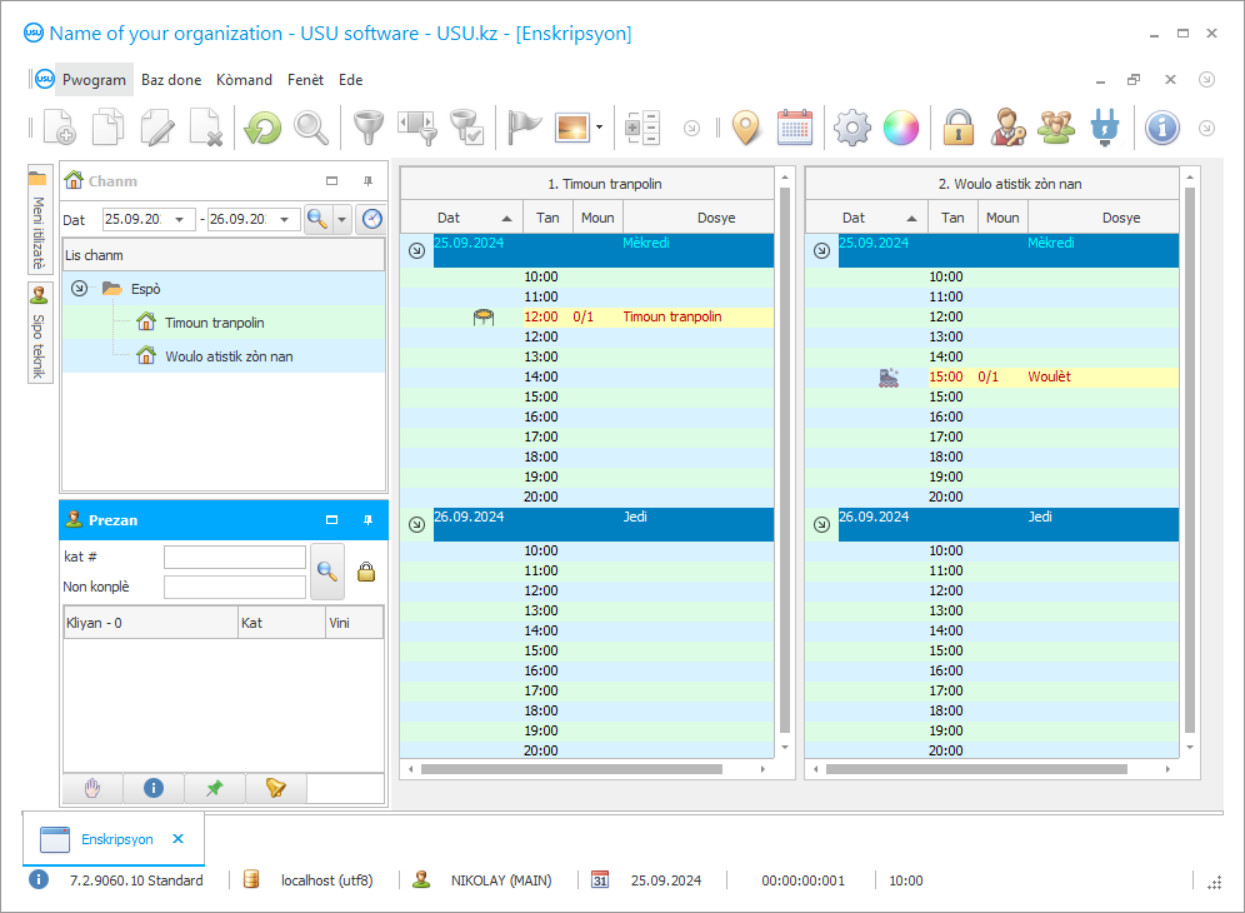Viewport: 1245px width, 913px height.
Task: Select Woulo atistik zòn nan room
Action: tap(228, 356)
